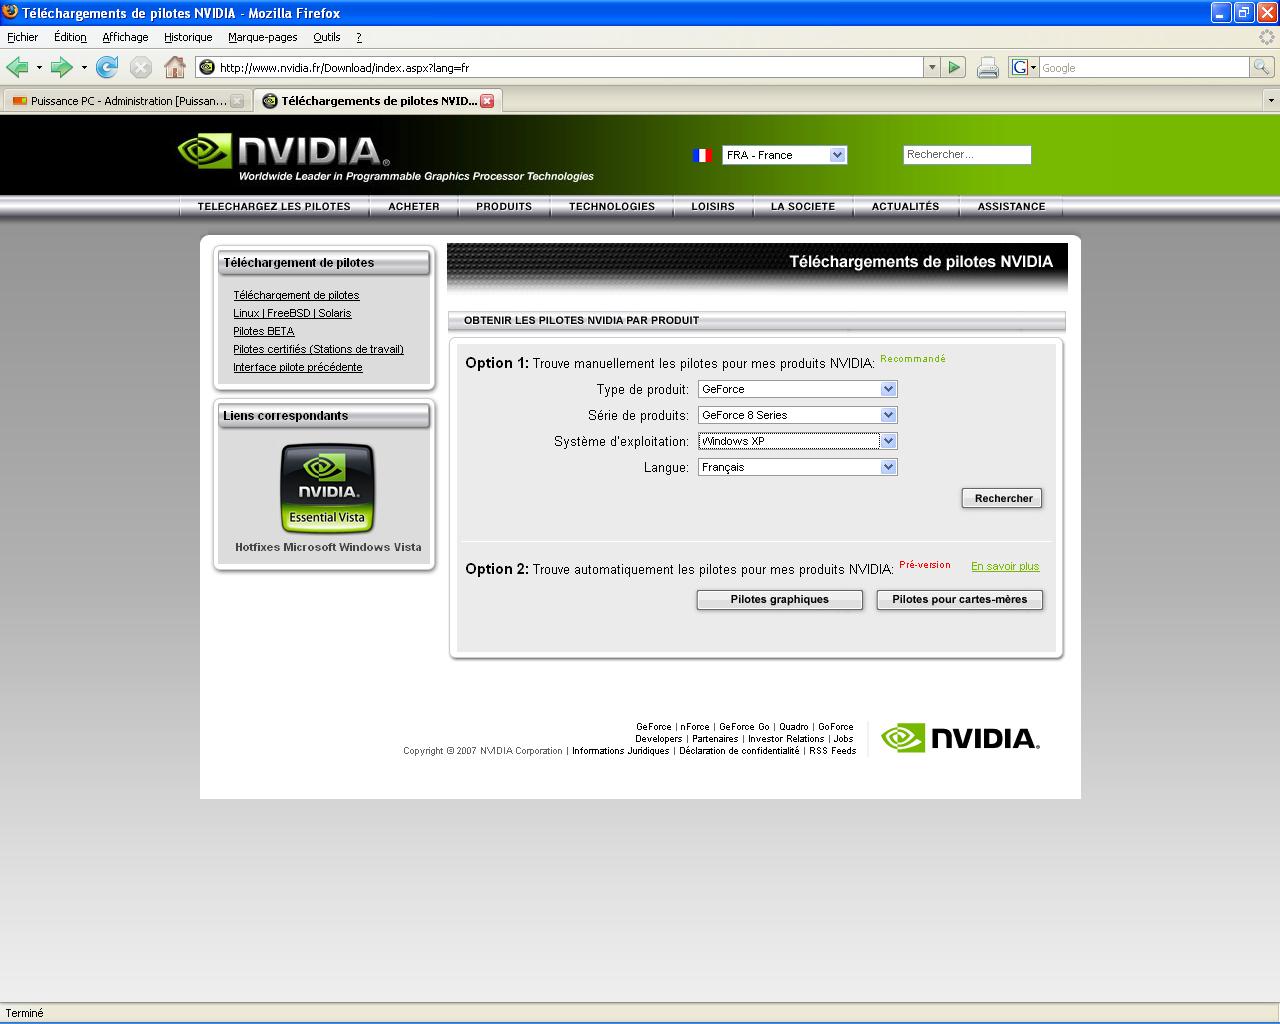The width and height of the screenshot is (1280, 1024).
Task: Click the Rechercher driver search button
Action: [x=1002, y=498]
